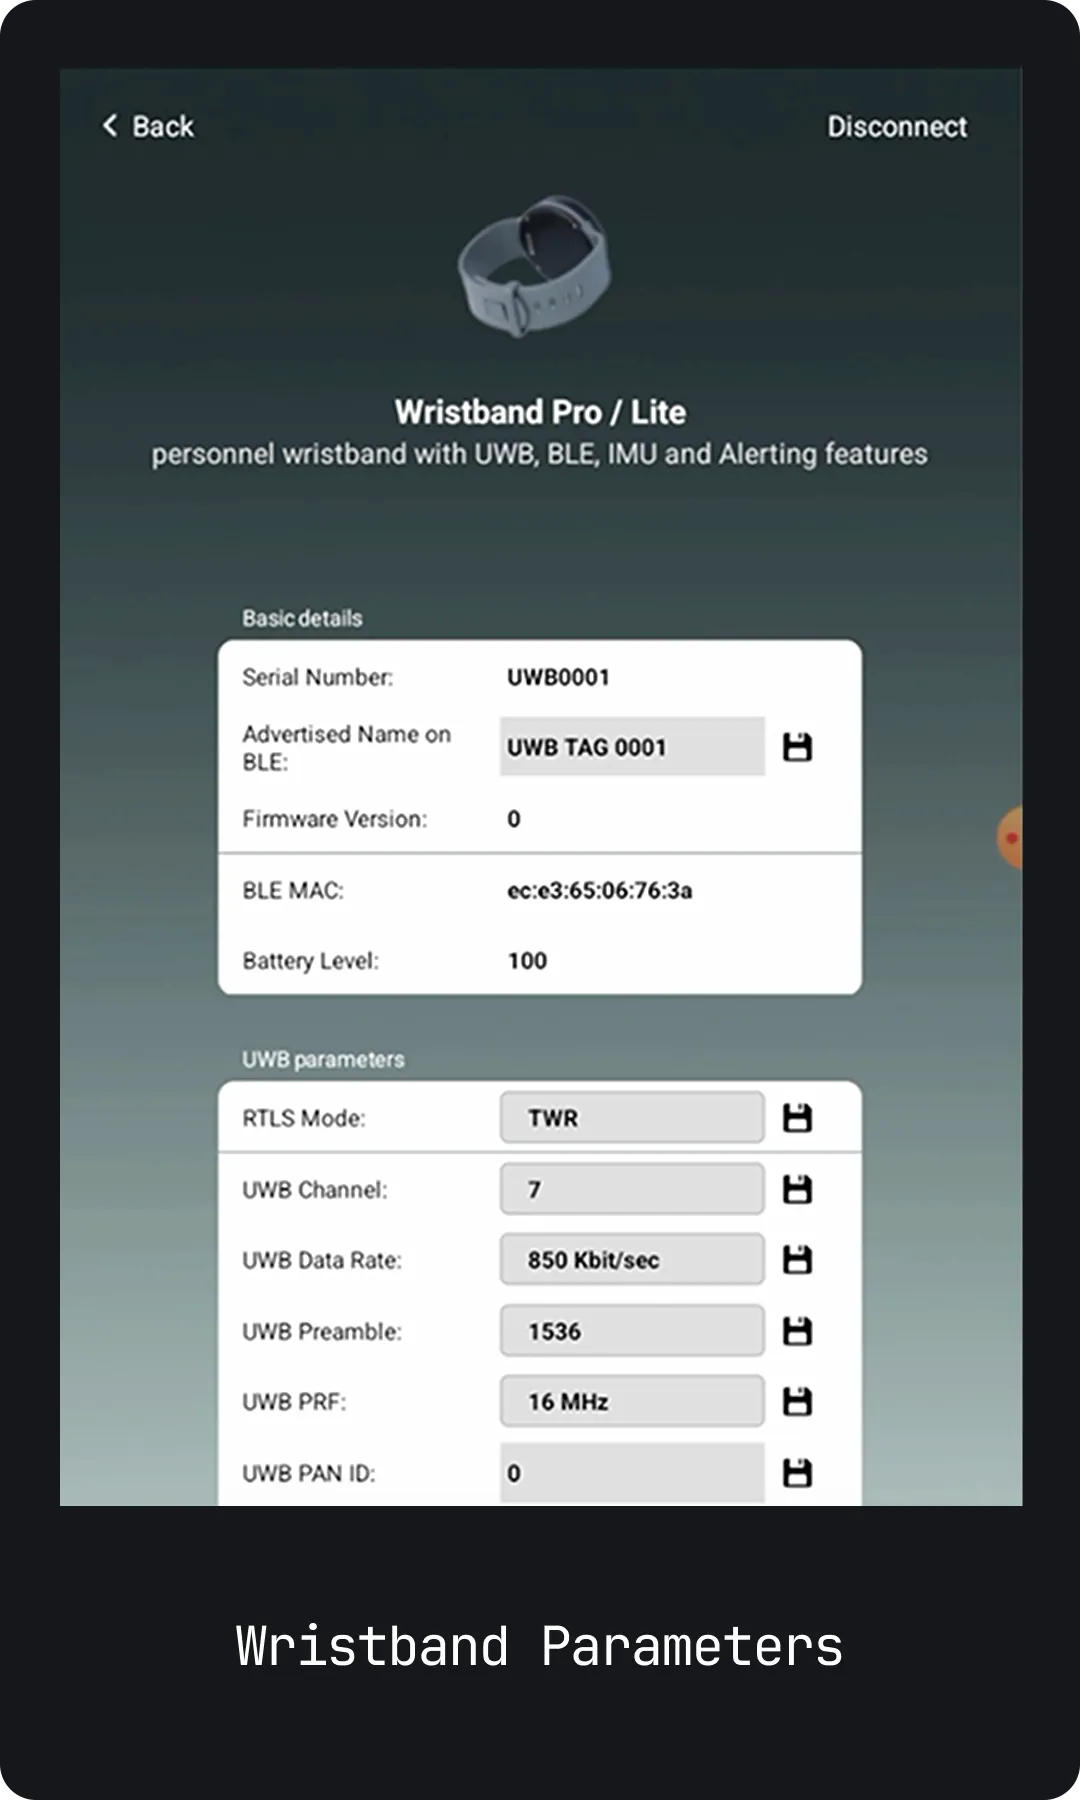Save the UWB PRF setting
This screenshot has width=1081, height=1800.
[x=797, y=1402]
